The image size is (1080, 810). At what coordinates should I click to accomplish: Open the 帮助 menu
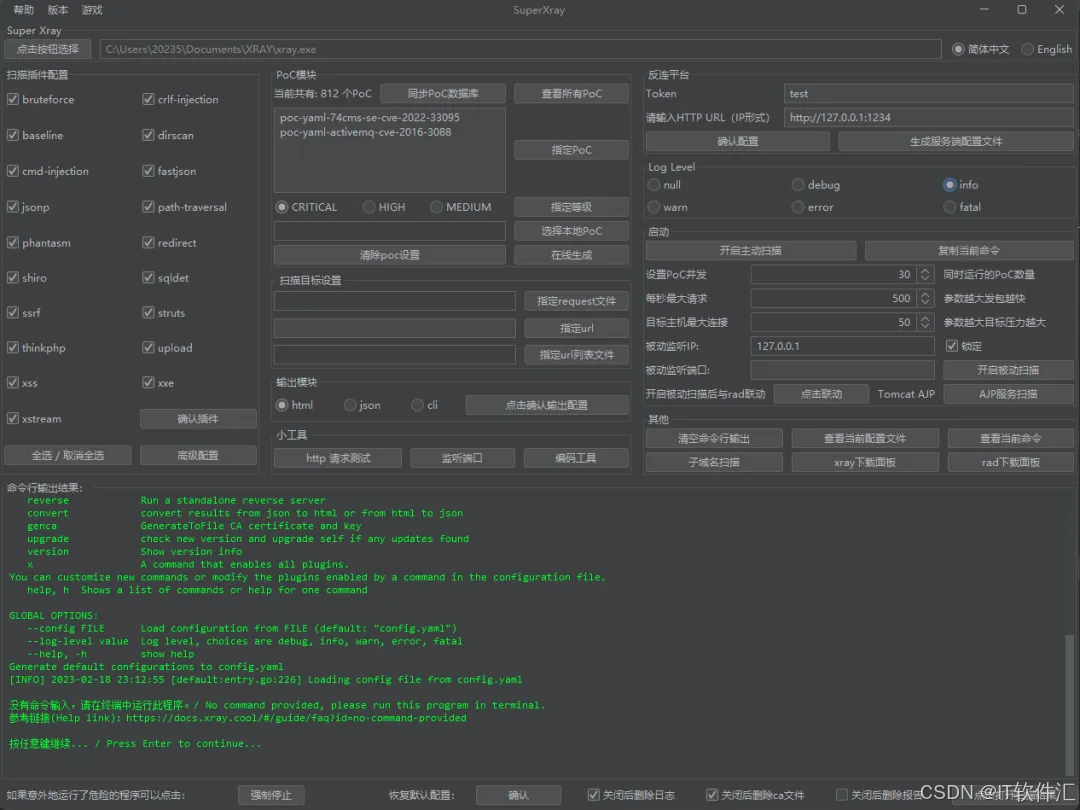coord(23,10)
